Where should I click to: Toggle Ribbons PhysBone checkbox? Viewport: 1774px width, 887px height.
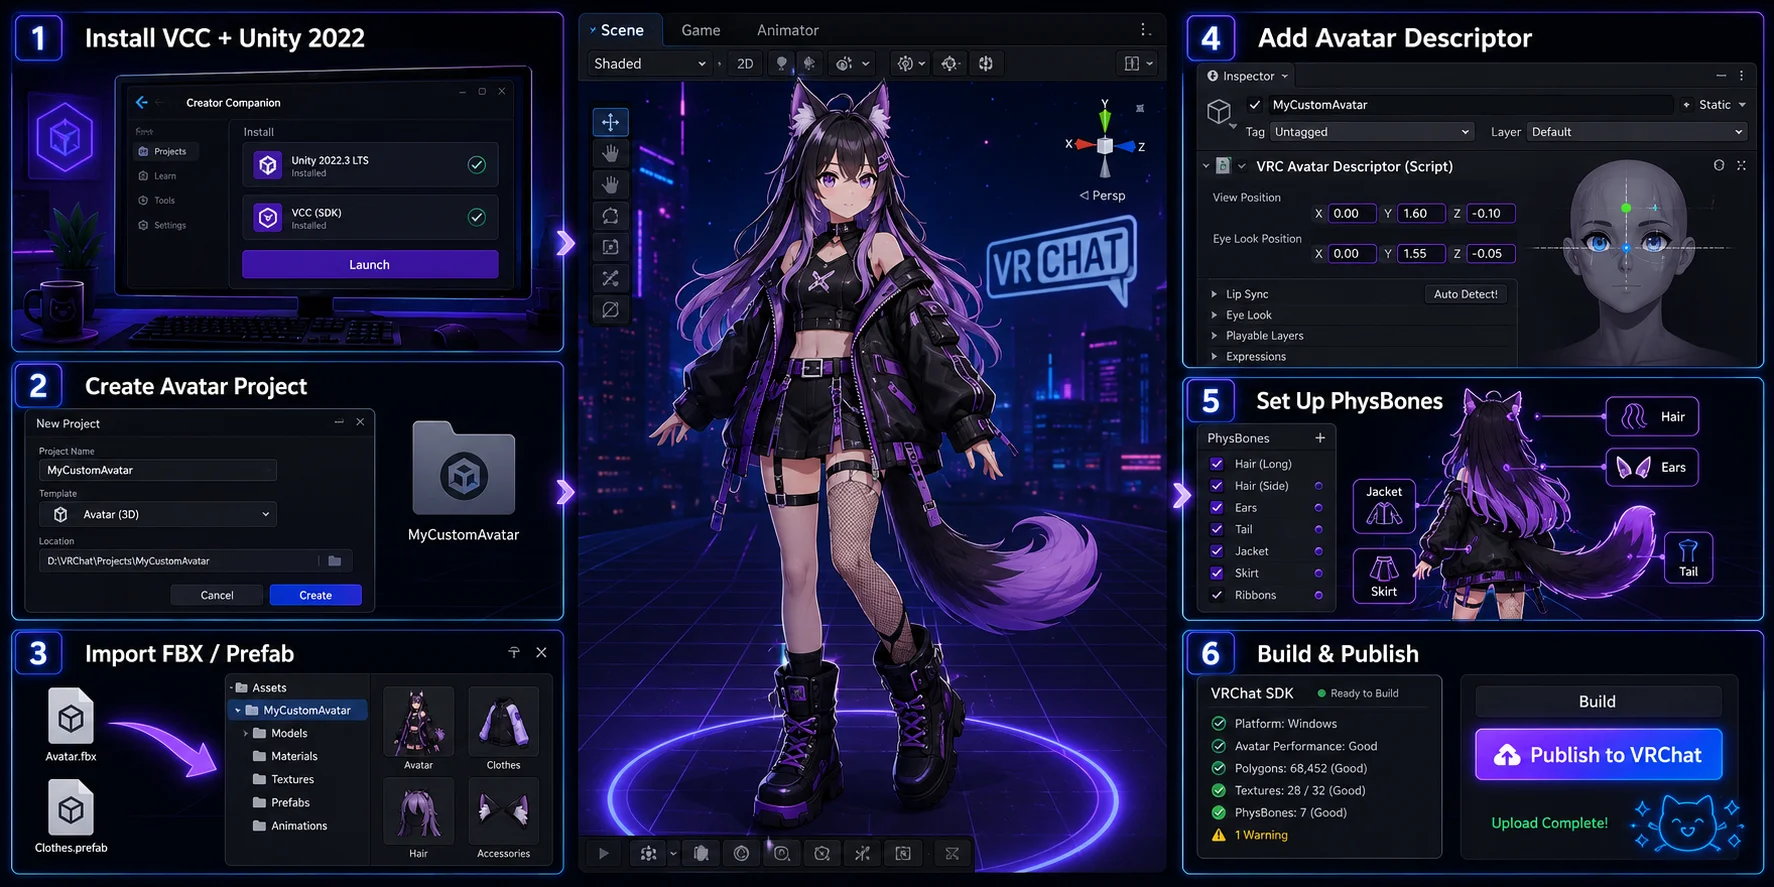tap(1217, 595)
